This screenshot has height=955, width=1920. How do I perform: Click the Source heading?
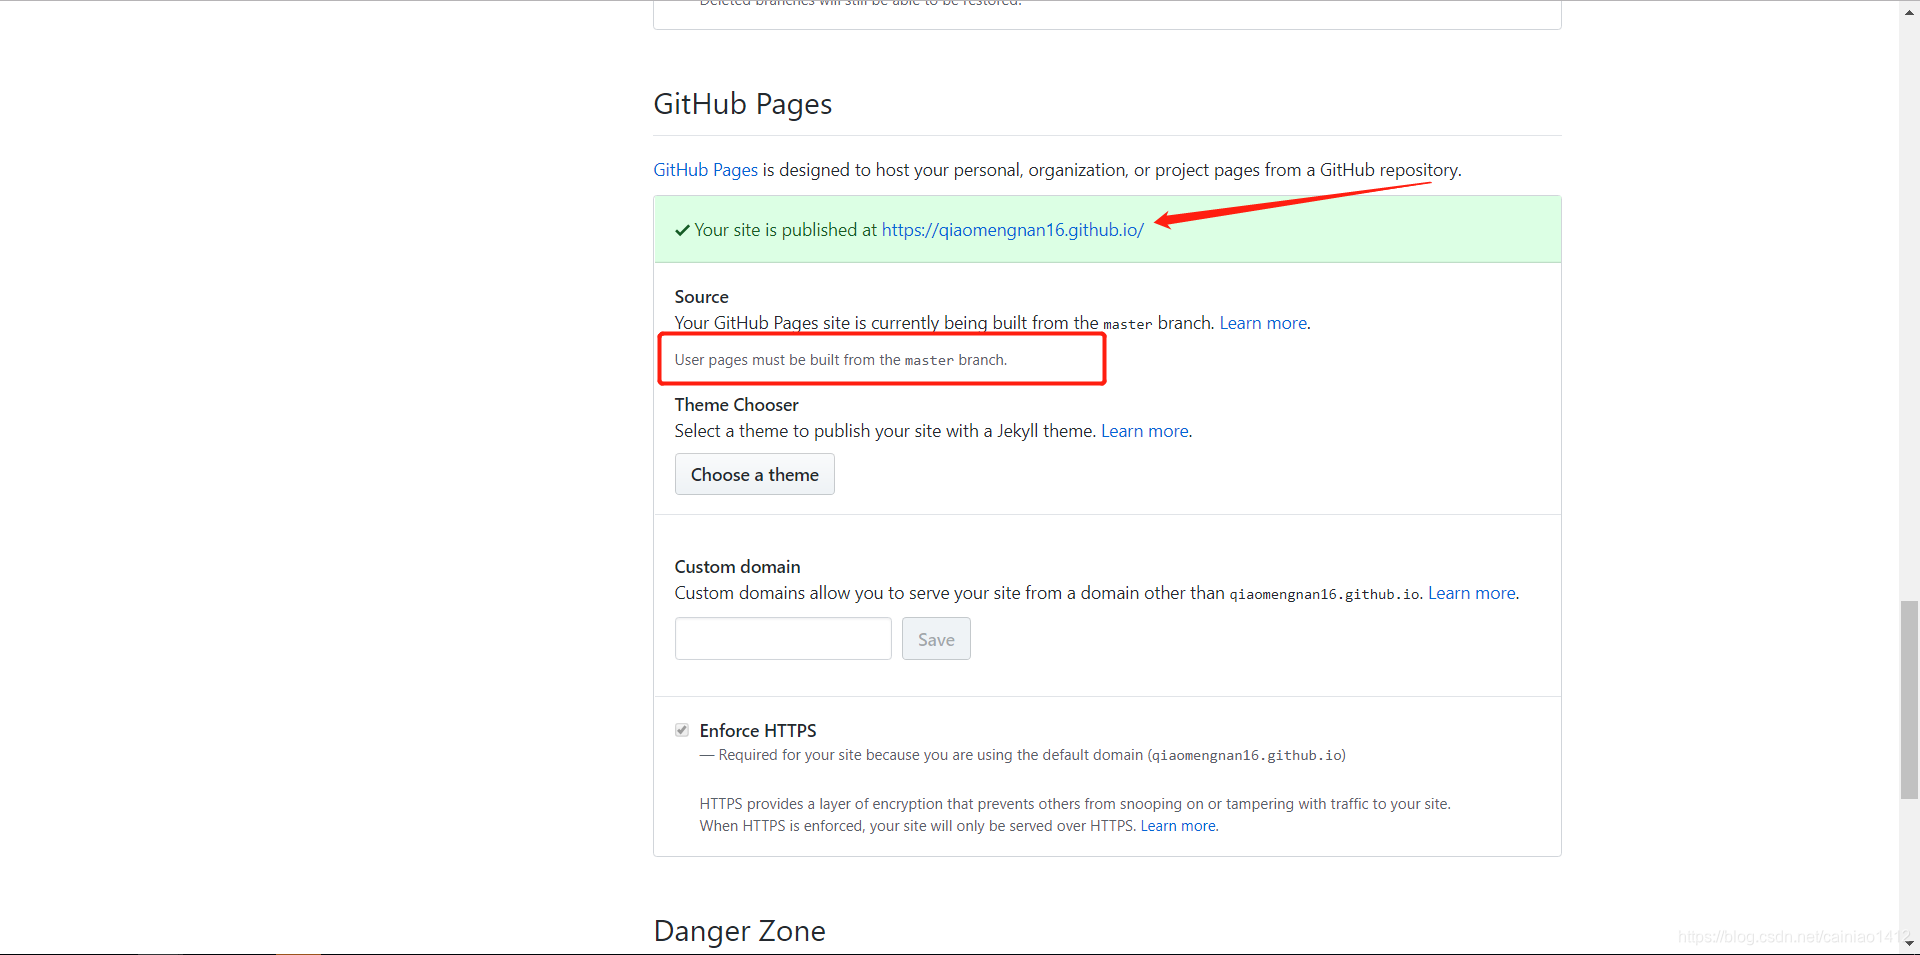point(701,297)
